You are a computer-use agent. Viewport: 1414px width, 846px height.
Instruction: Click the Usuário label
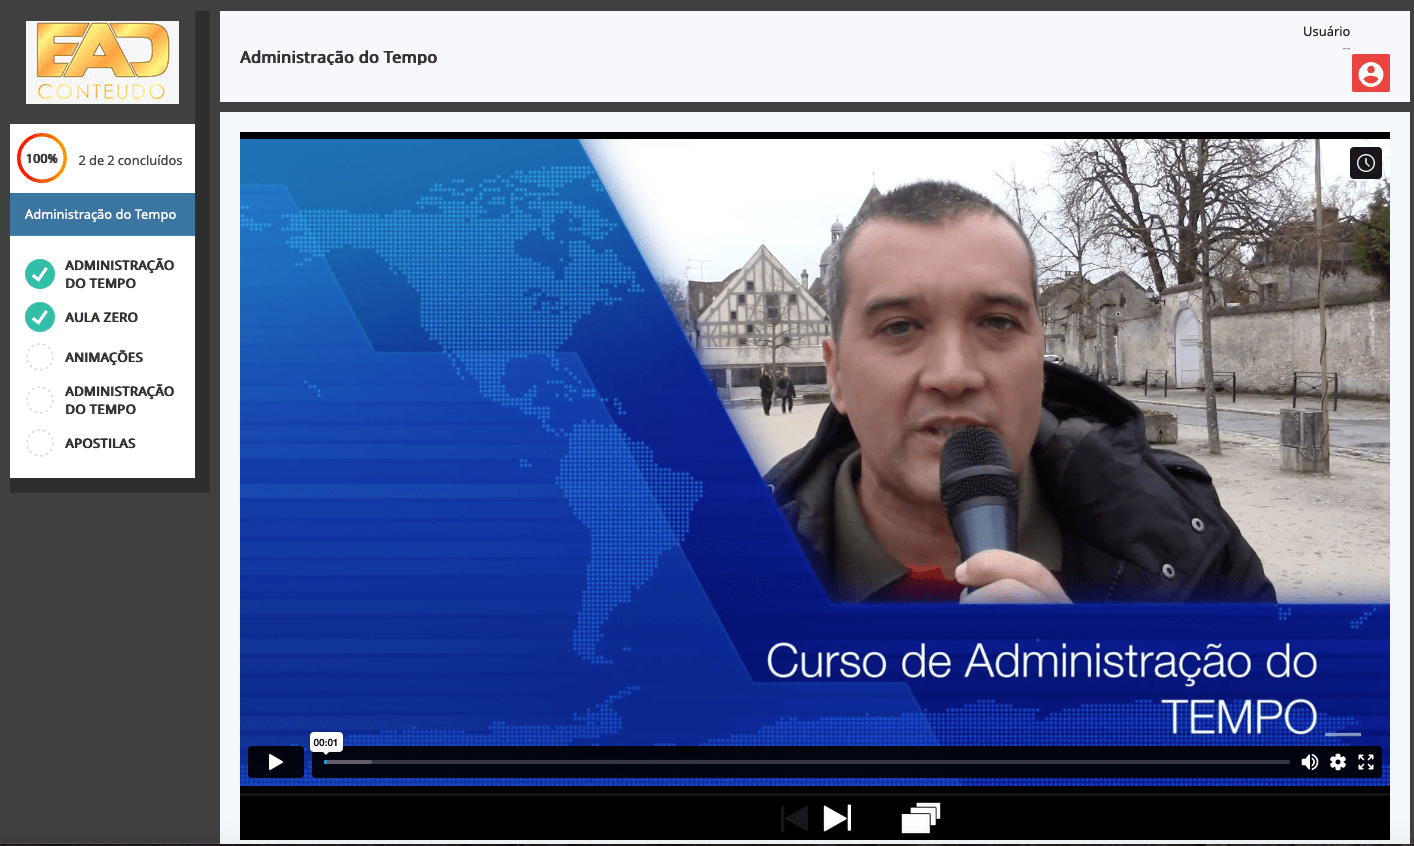1326,31
